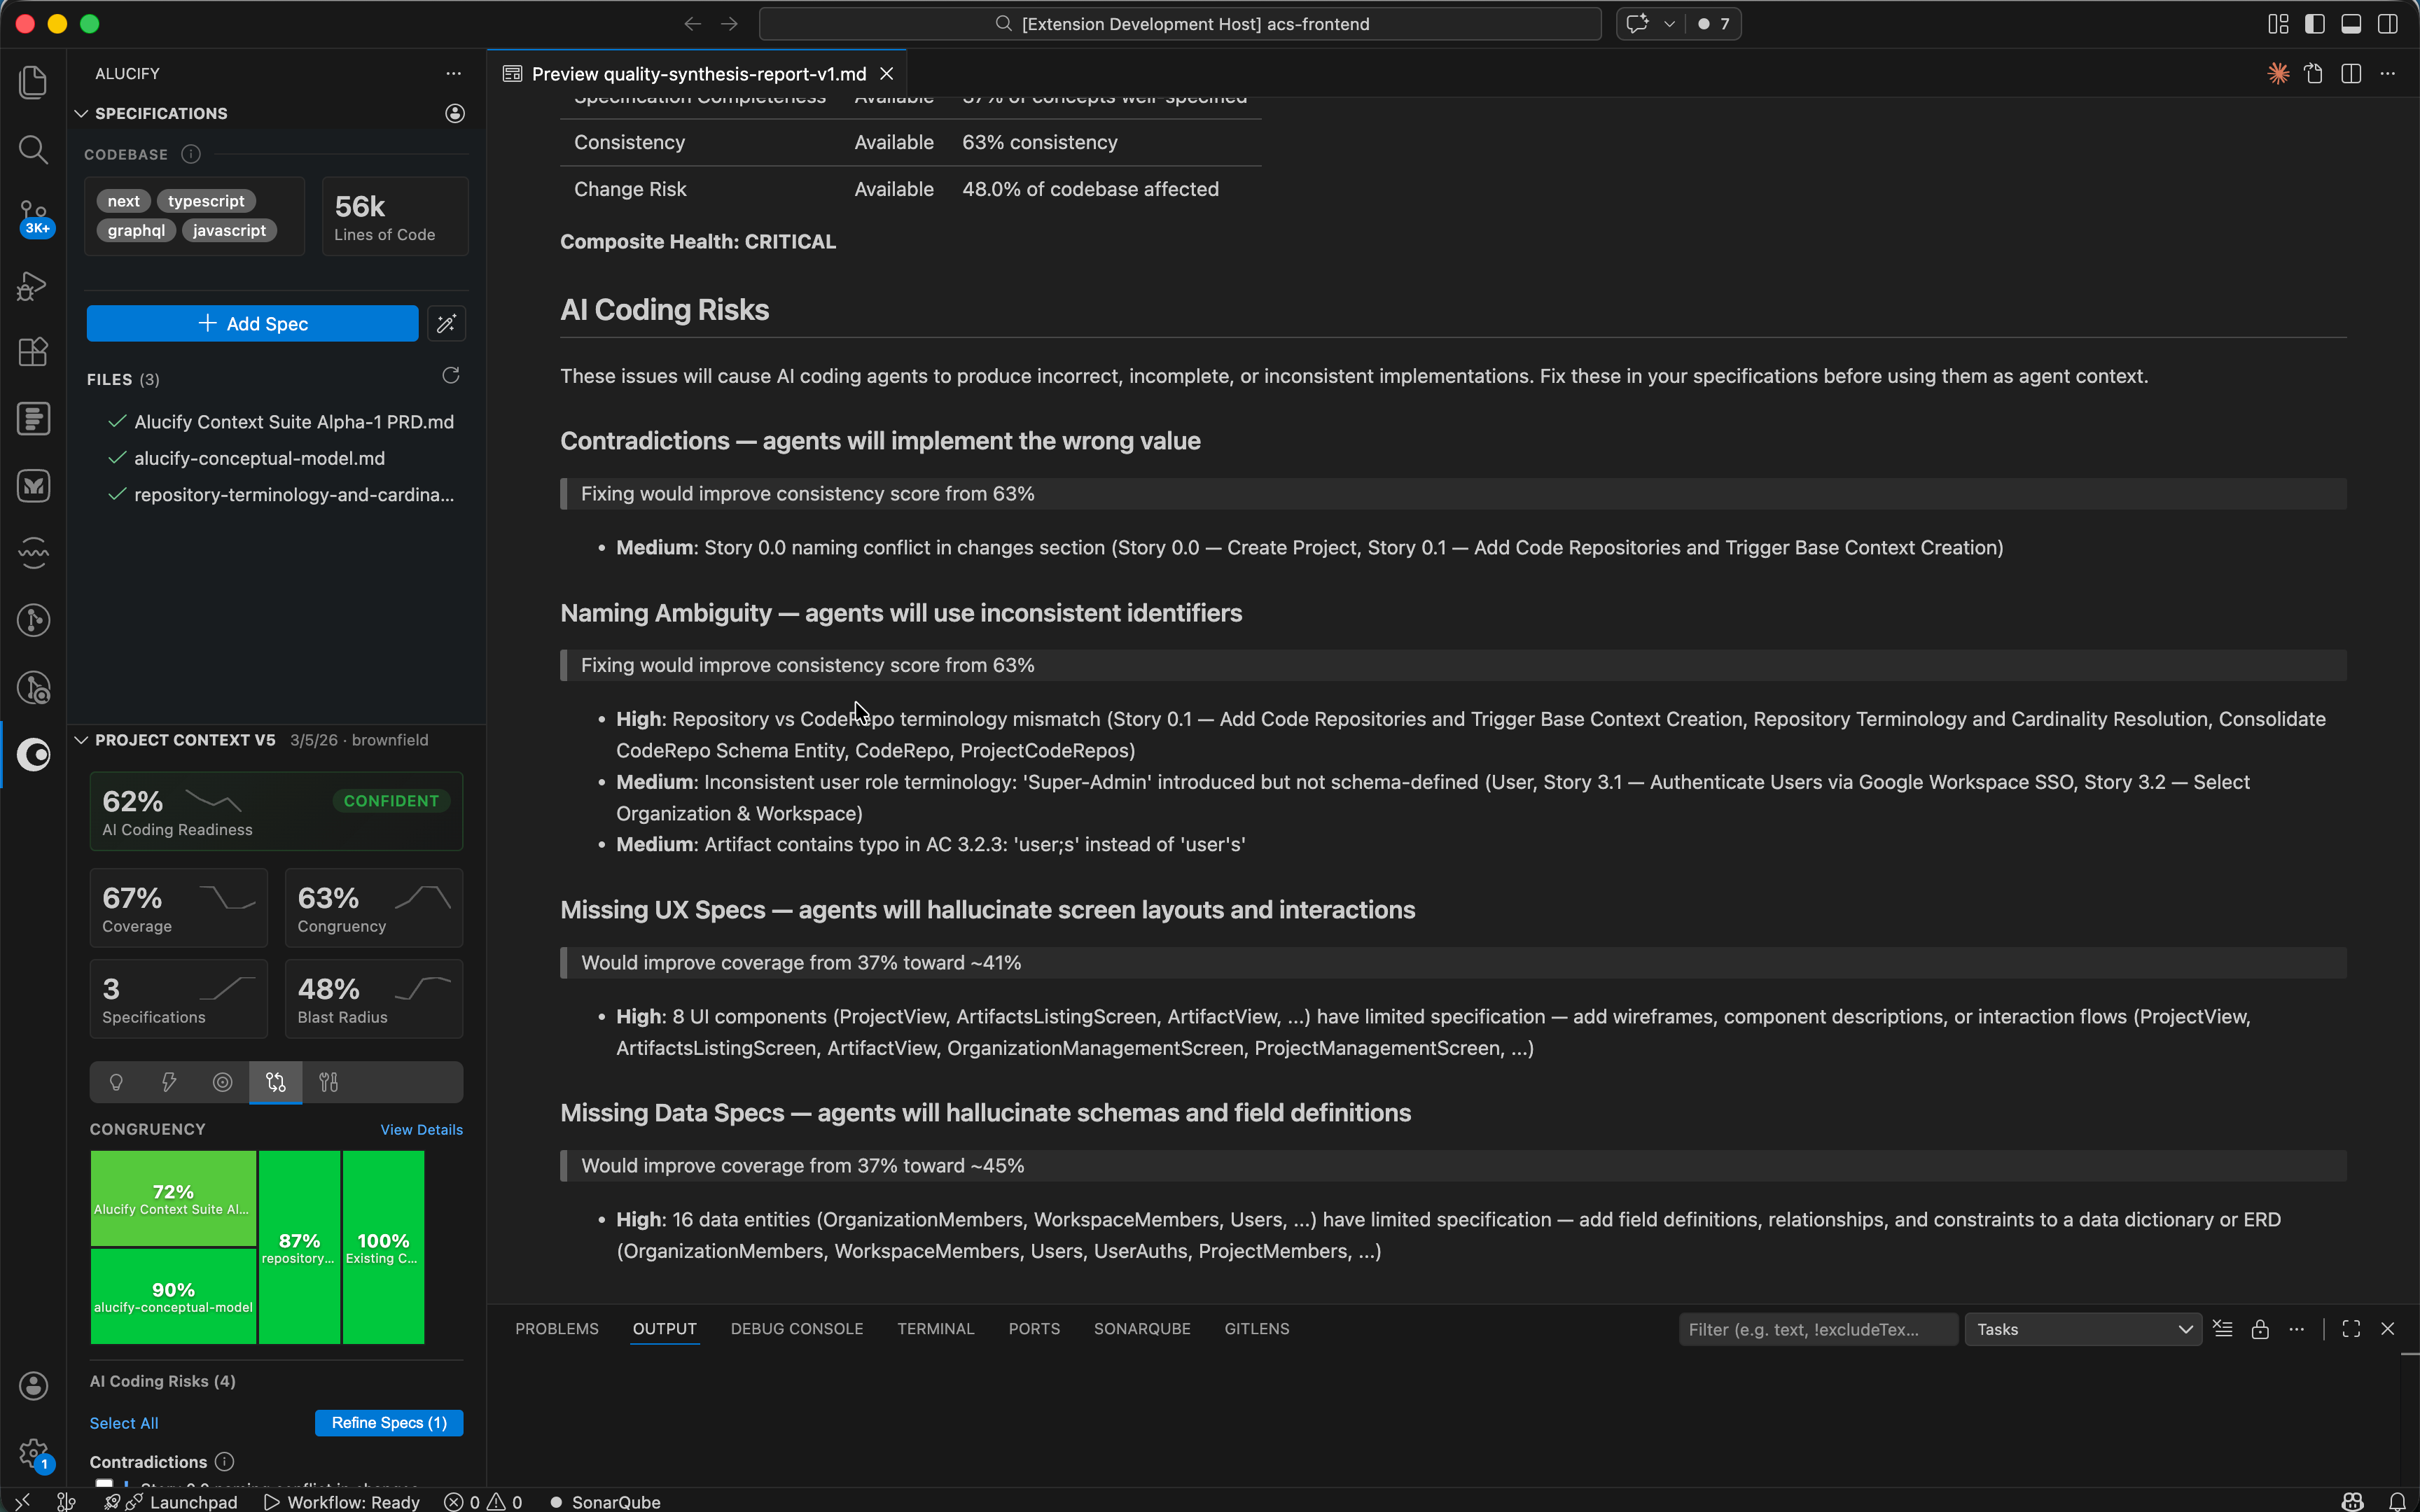Open the Tasks dropdown in Output panel

(x=2082, y=1328)
